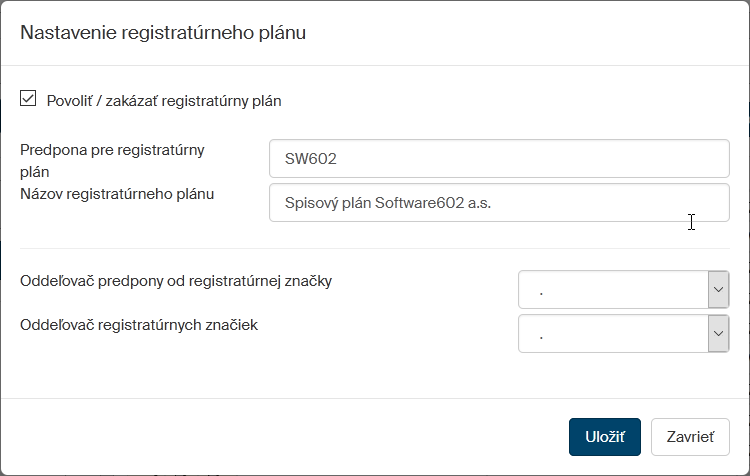Click the arrow of the Oddeľovač predpony dropdown

718,290
